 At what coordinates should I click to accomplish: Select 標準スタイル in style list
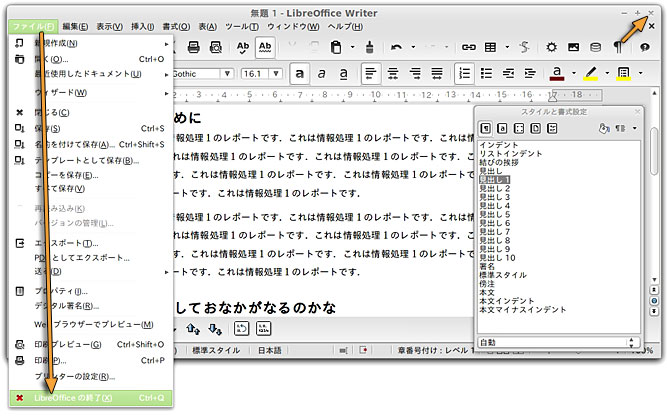503,275
